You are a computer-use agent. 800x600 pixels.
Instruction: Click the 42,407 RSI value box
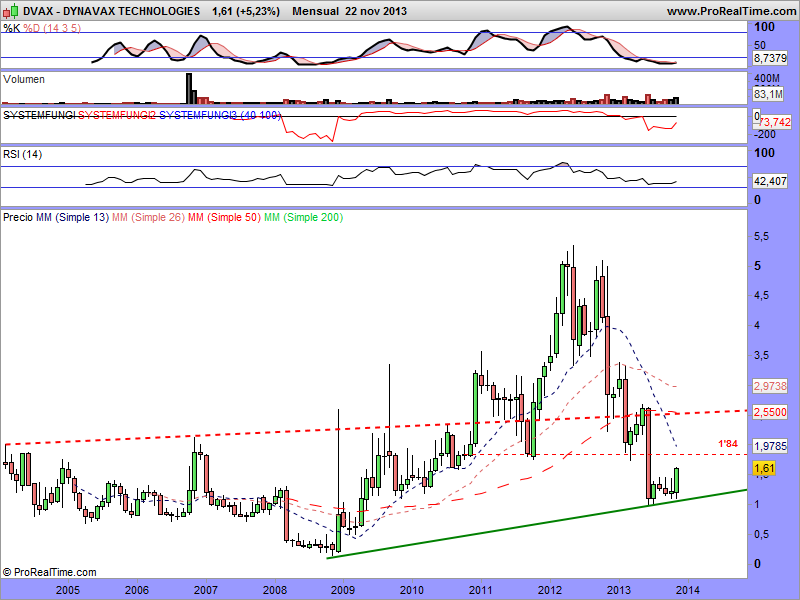[x=770, y=181]
